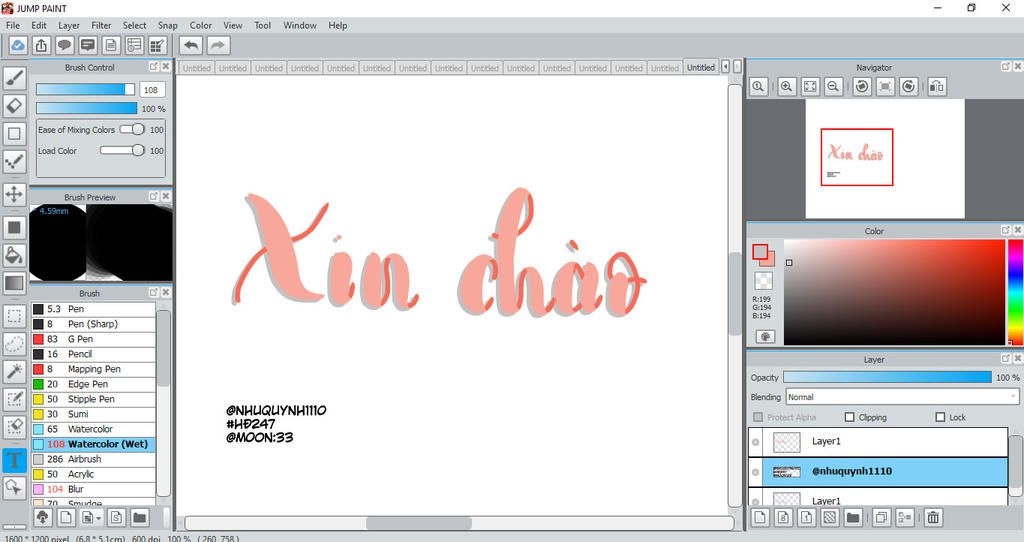Click the Redo arrow

(x=218, y=45)
